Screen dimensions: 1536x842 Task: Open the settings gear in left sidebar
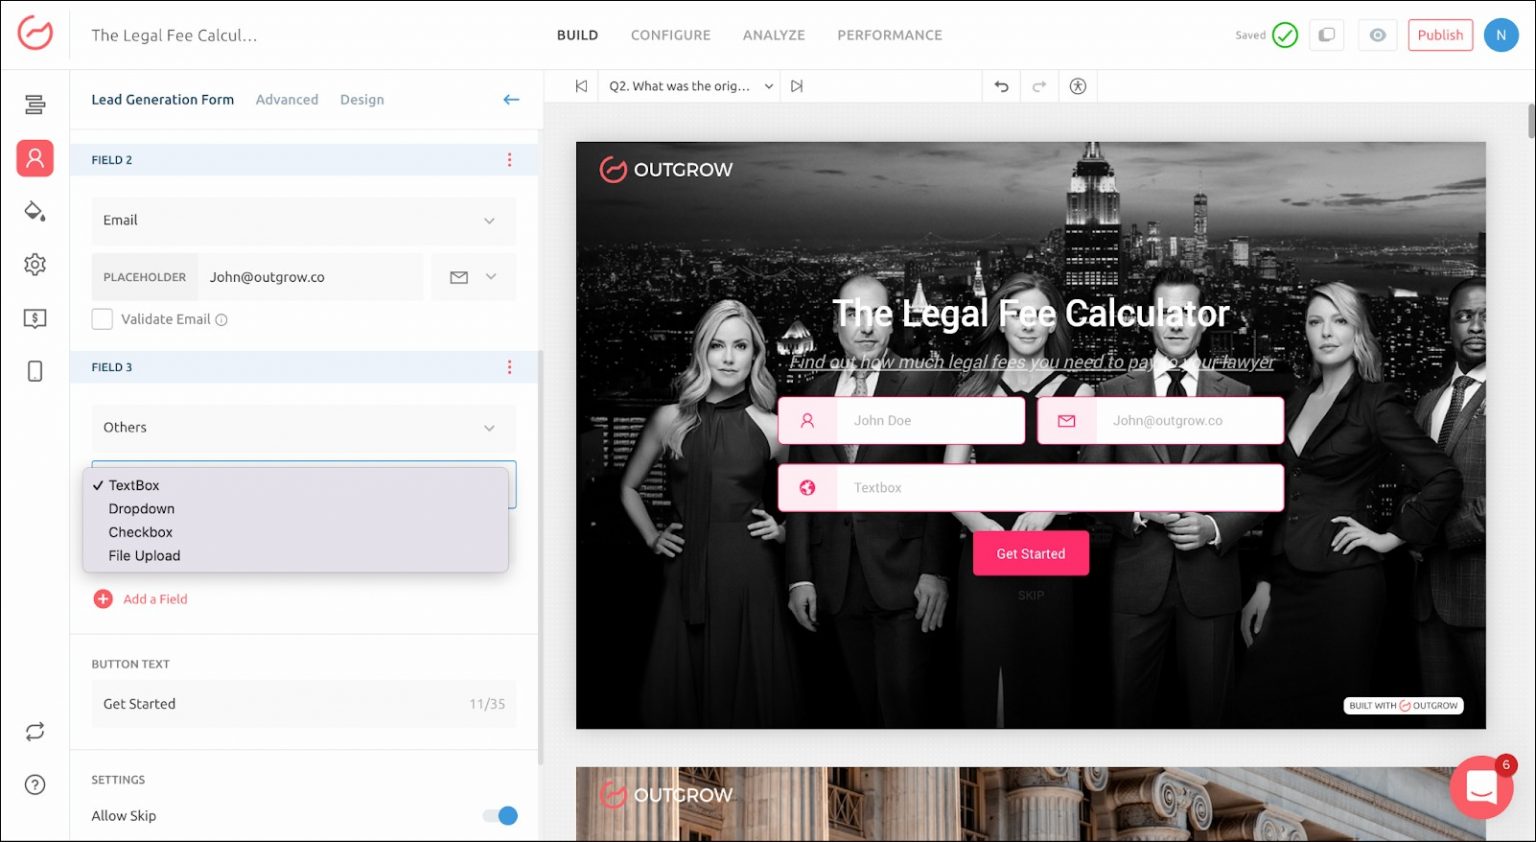[x=35, y=264]
